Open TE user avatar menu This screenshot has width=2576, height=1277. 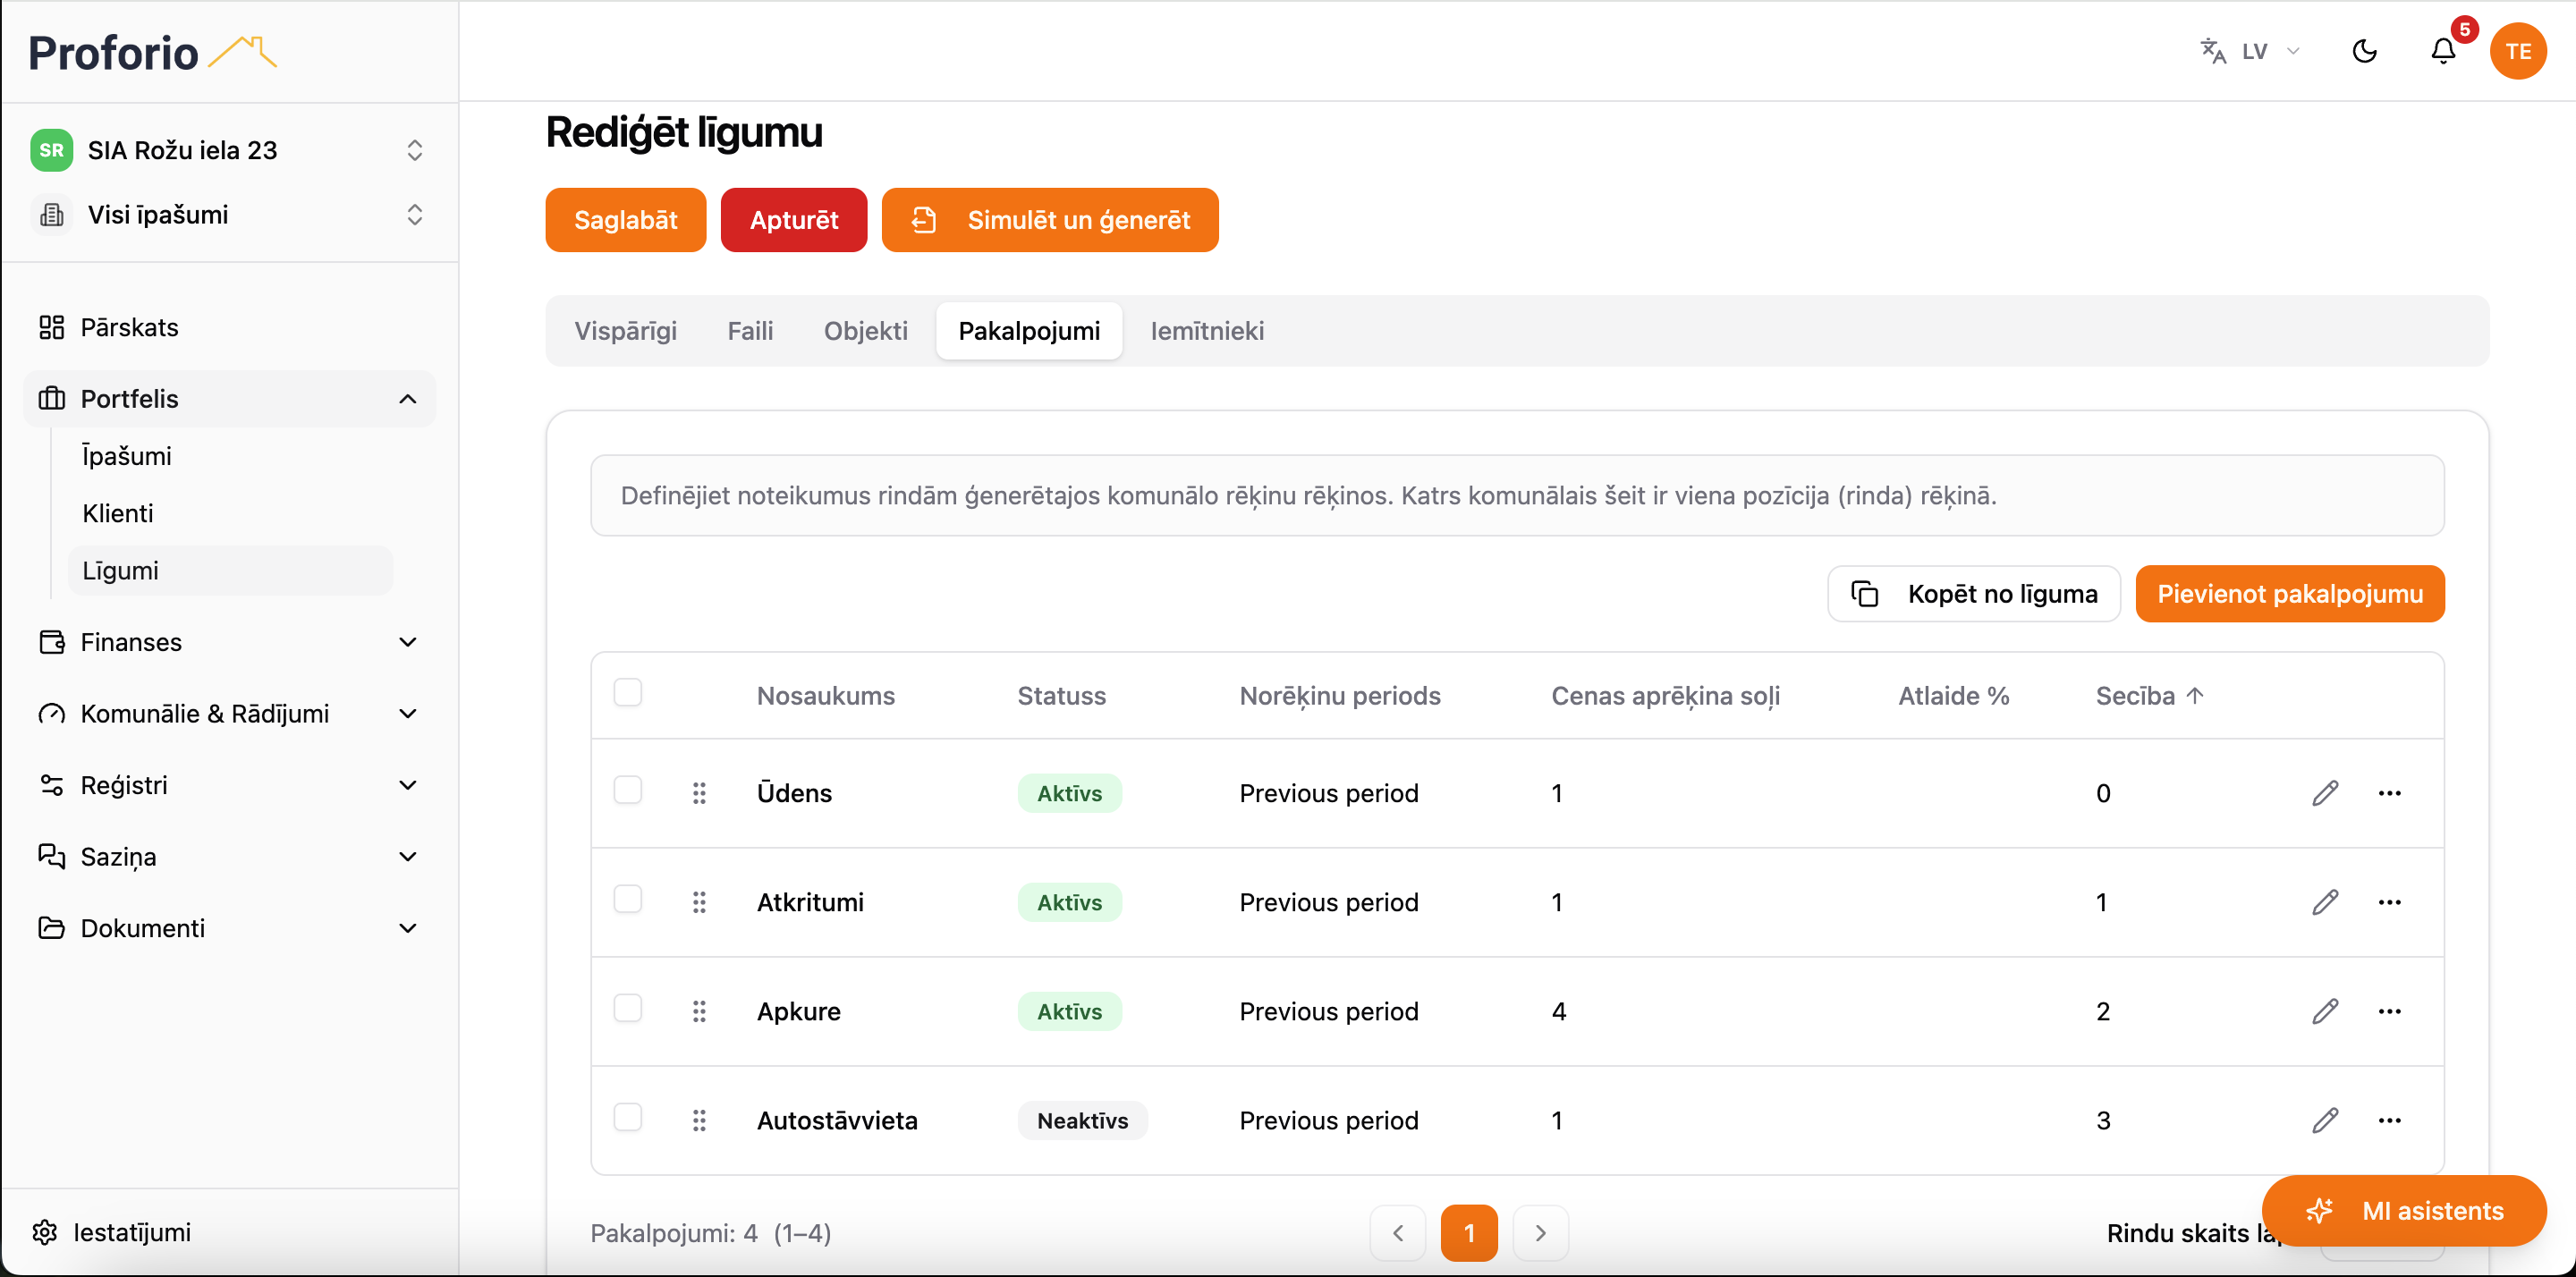(x=2518, y=51)
